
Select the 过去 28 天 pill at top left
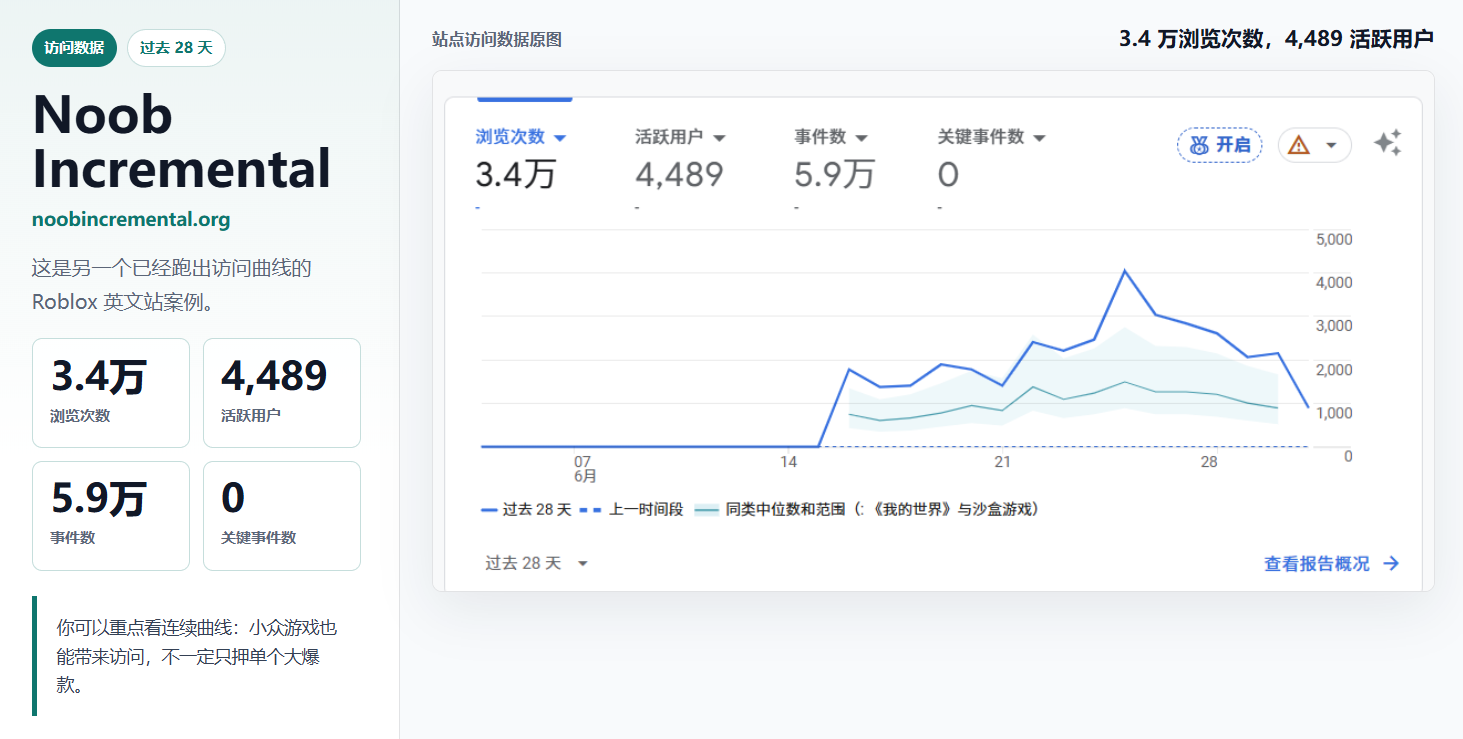[176, 48]
